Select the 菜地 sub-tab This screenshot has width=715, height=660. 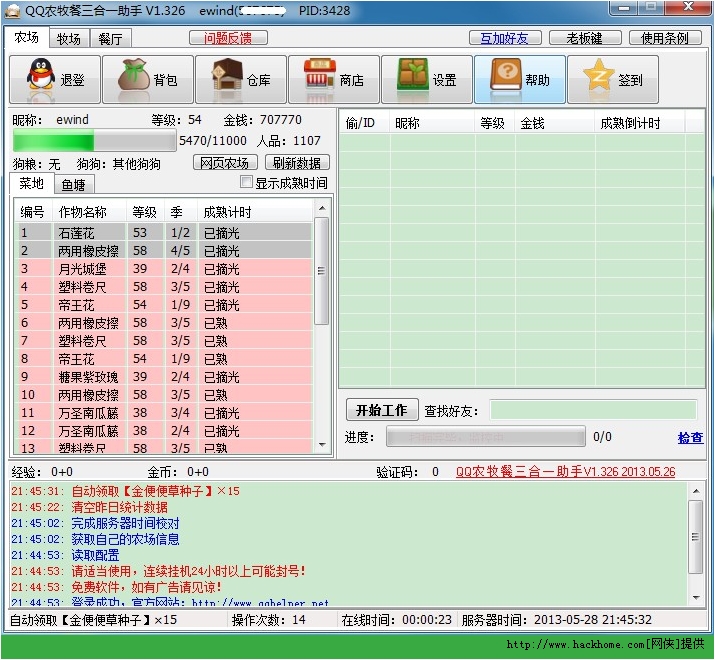[31, 183]
